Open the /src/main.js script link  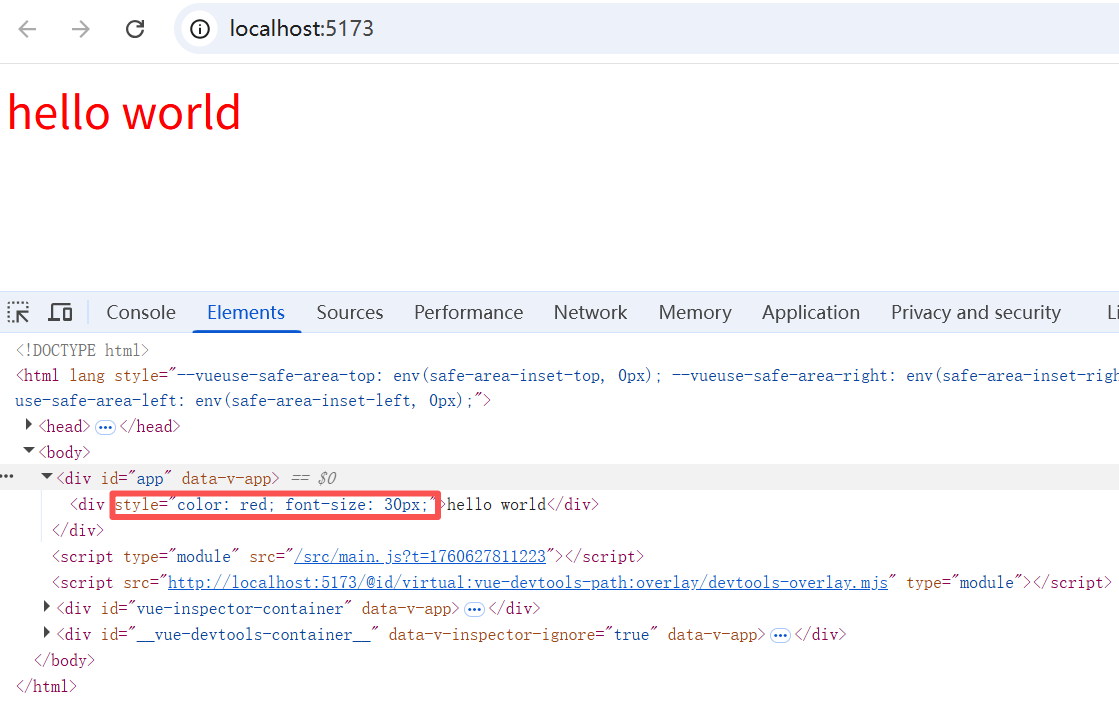(x=420, y=556)
